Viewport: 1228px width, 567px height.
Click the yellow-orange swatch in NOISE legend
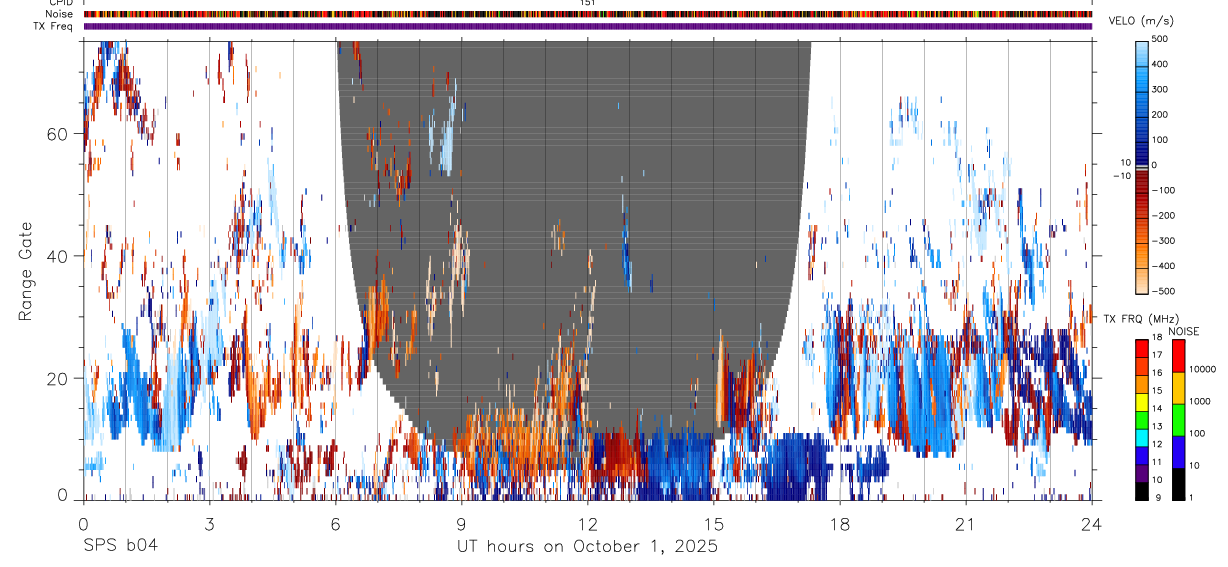point(1177,387)
